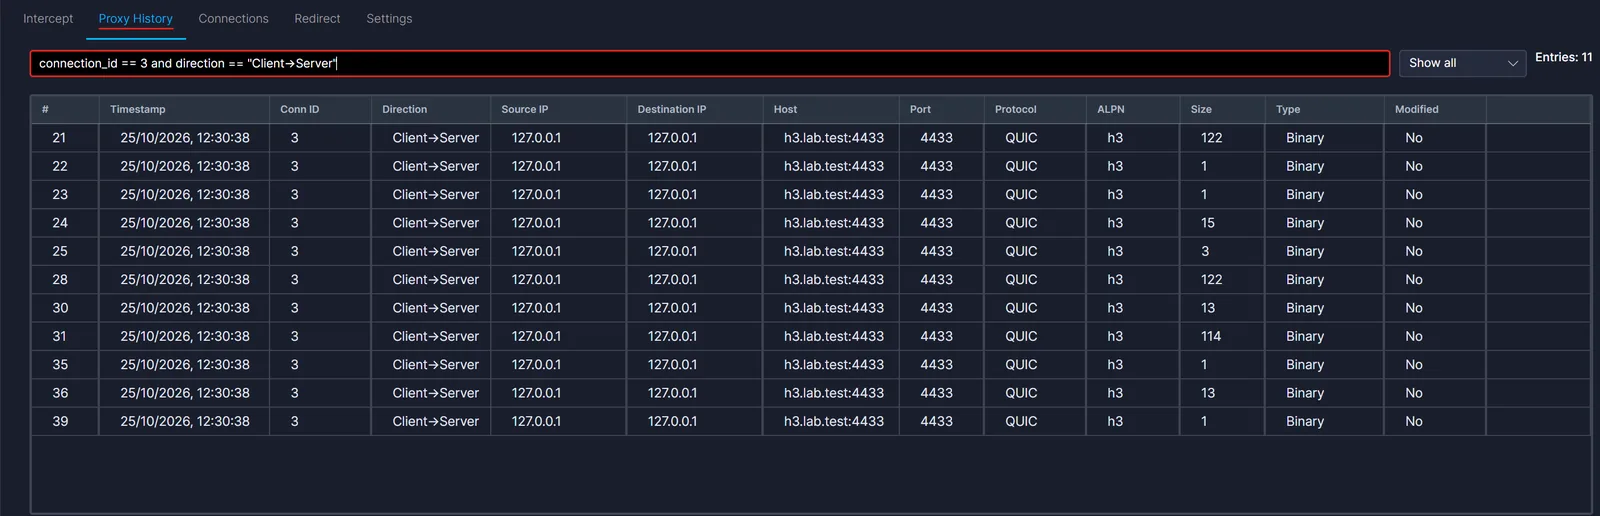Switch to the Intercept tab
Image resolution: width=1600 pixels, height=516 pixels.
click(48, 19)
